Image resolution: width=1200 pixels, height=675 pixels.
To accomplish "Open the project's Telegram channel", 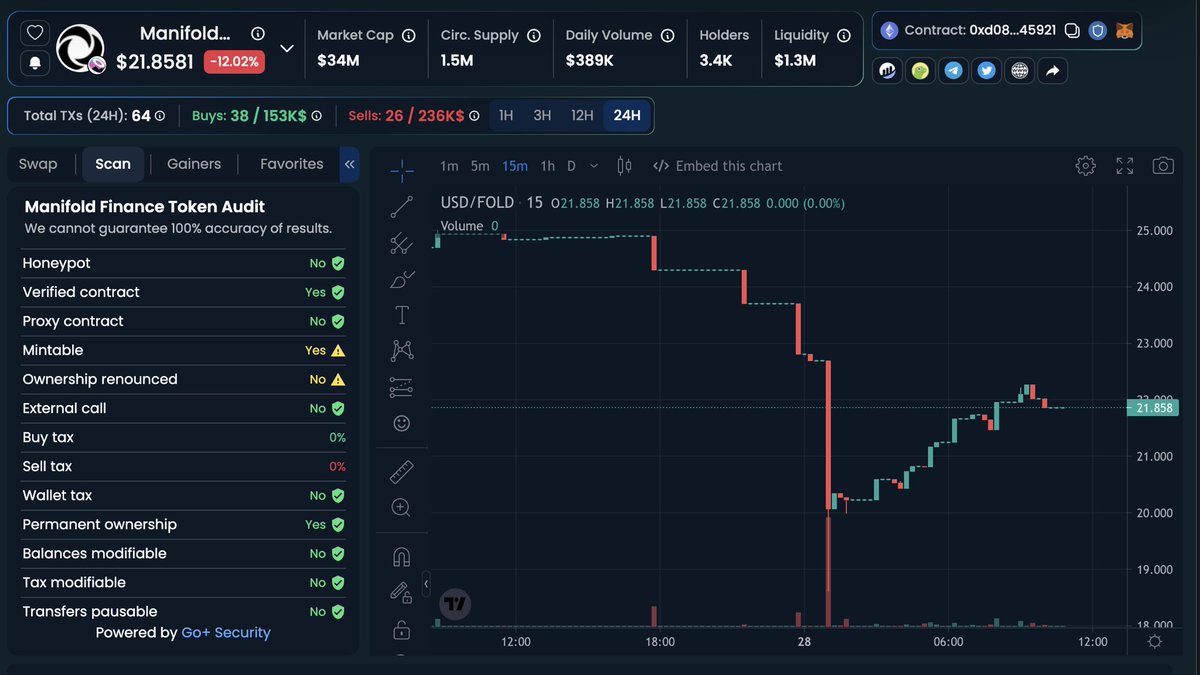I will [953, 70].
